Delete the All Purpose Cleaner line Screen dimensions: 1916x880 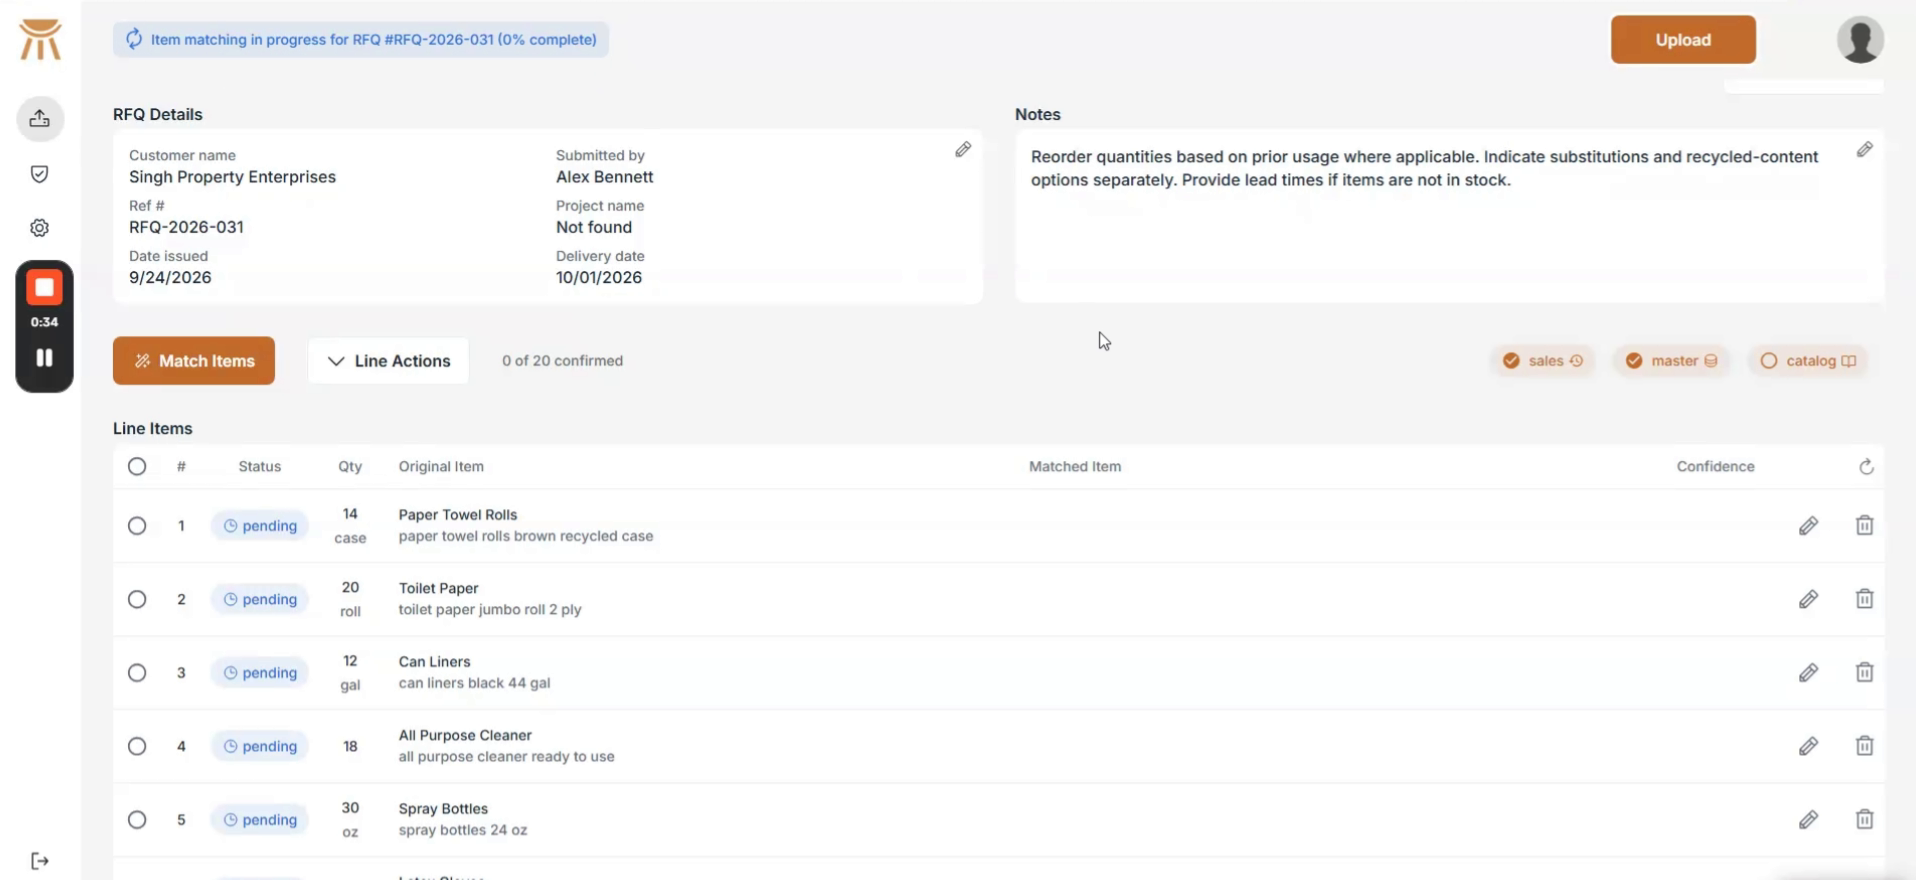point(1865,746)
